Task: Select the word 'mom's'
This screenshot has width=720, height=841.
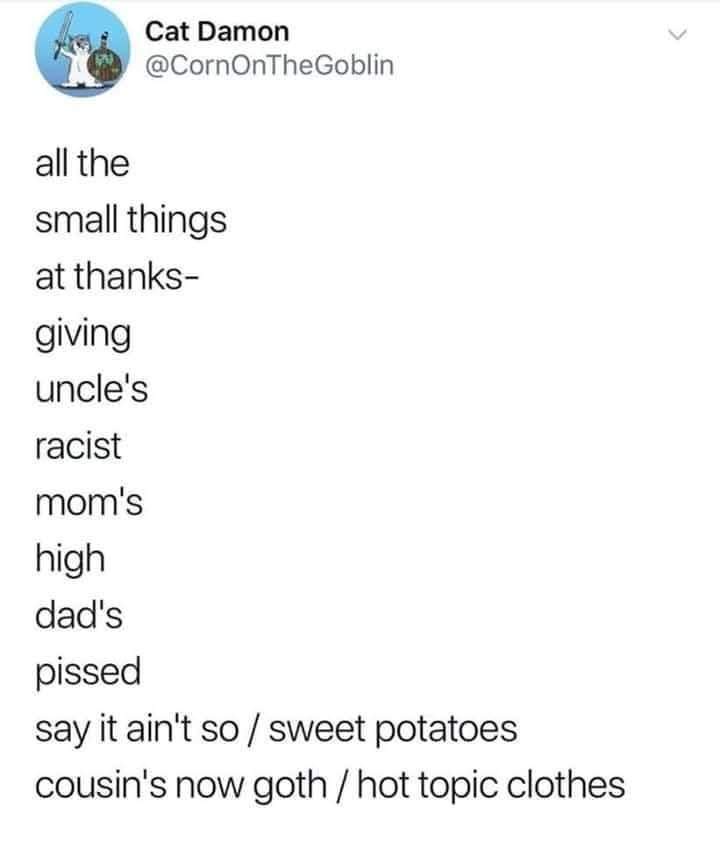Action: tap(89, 503)
